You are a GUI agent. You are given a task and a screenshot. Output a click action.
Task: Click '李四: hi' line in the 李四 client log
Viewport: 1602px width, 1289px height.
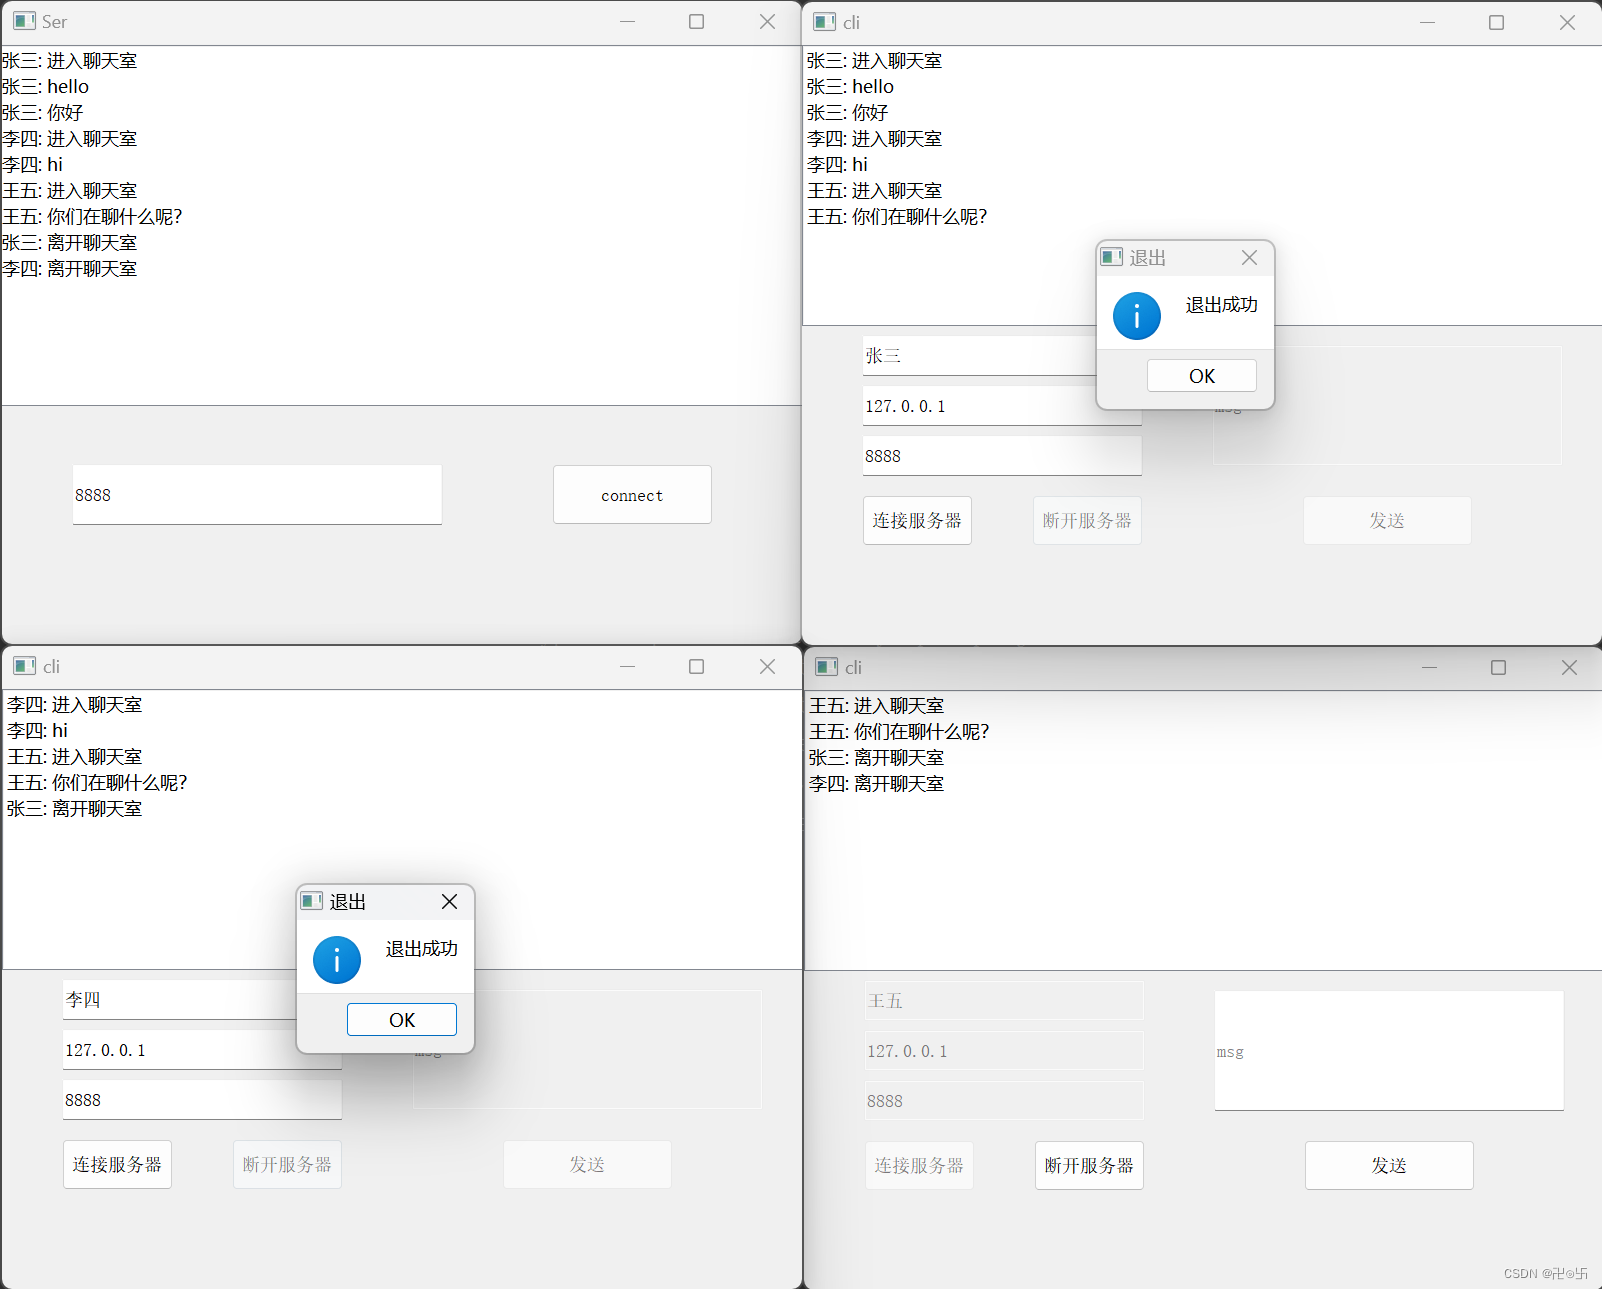[x=38, y=731]
